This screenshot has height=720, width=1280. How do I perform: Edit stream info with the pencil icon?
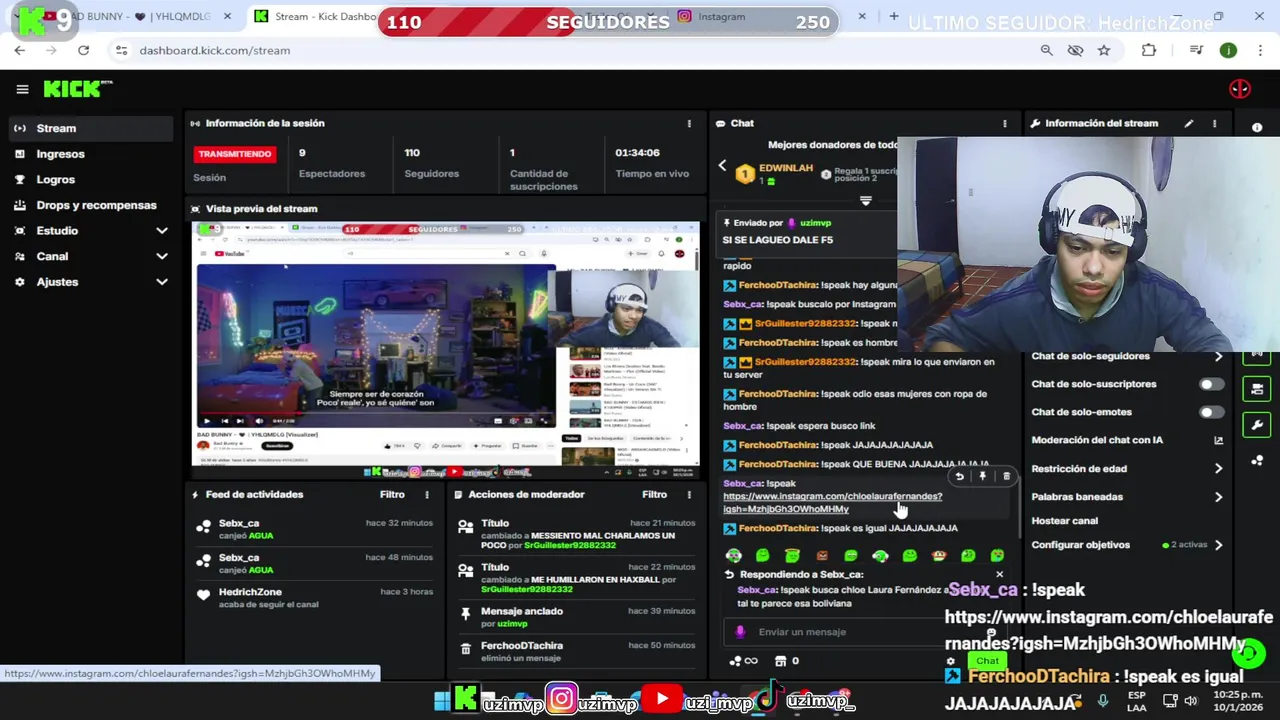pyautogui.click(x=1189, y=123)
